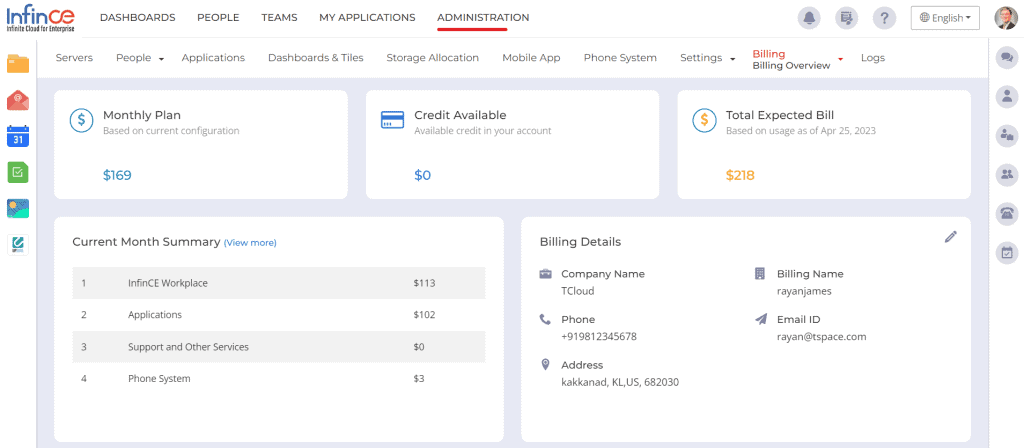The height and width of the screenshot is (448, 1024).
Task: Open the Mail envelope icon in sidebar
Action: pyautogui.click(x=18, y=100)
